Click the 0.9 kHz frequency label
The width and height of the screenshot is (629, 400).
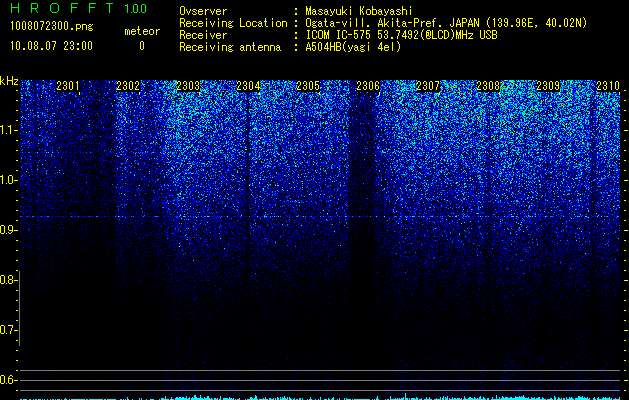[x=8, y=230]
